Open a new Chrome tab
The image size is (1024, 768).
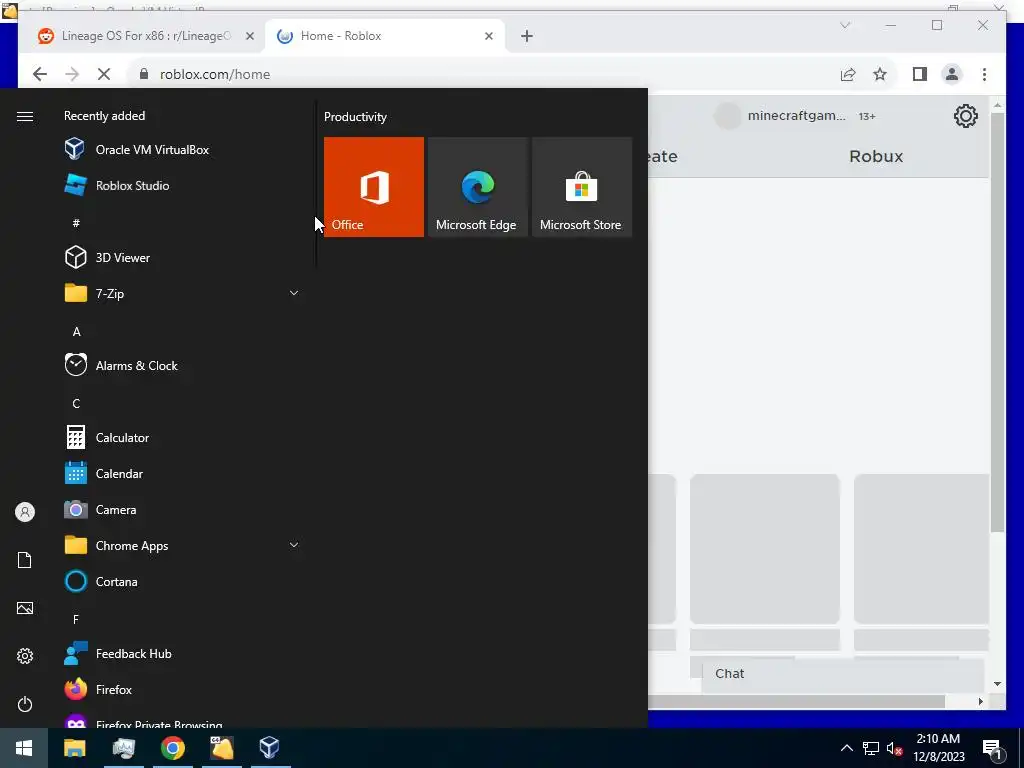click(527, 36)
